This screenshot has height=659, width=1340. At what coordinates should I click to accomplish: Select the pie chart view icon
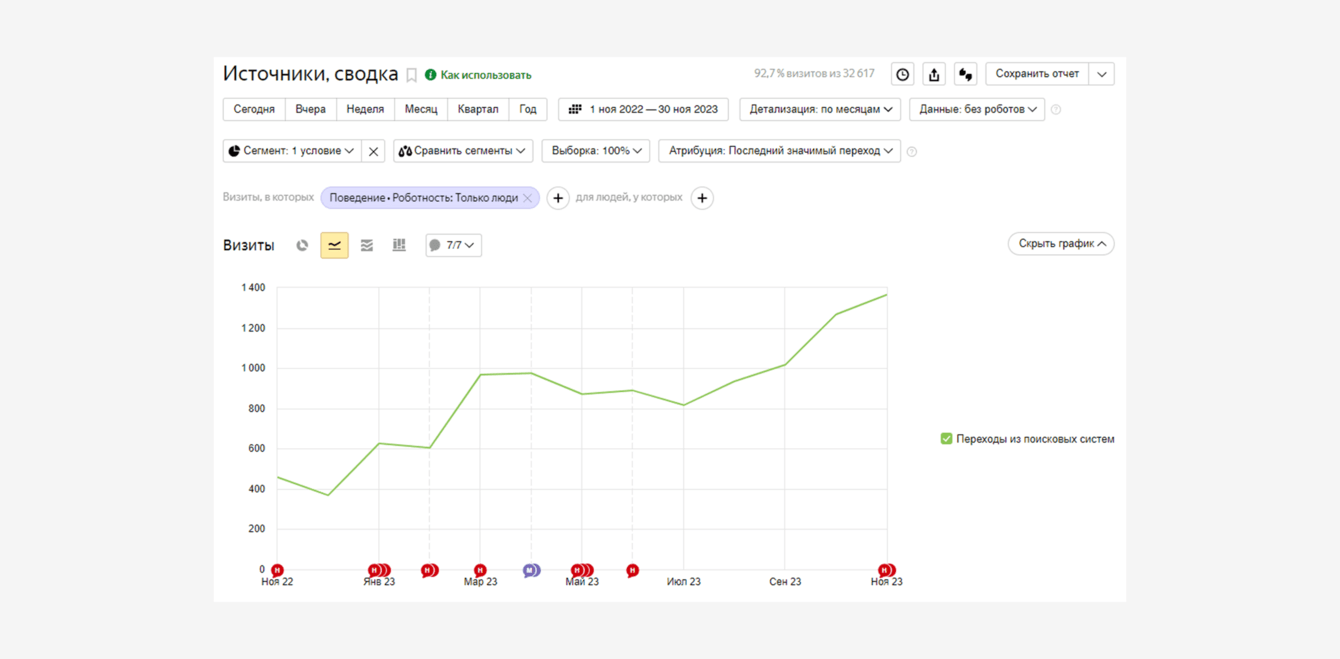[x=302, y=245]
